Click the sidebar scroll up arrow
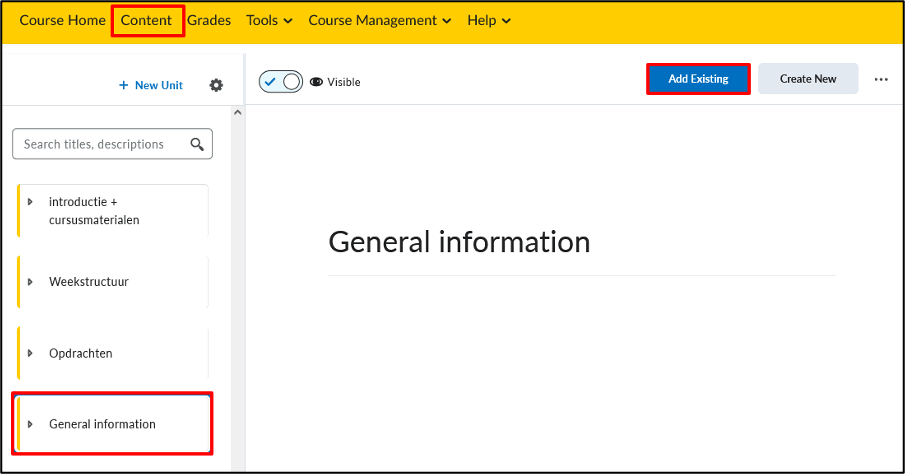This screenshot has width=906, height=474. [237, 113]
